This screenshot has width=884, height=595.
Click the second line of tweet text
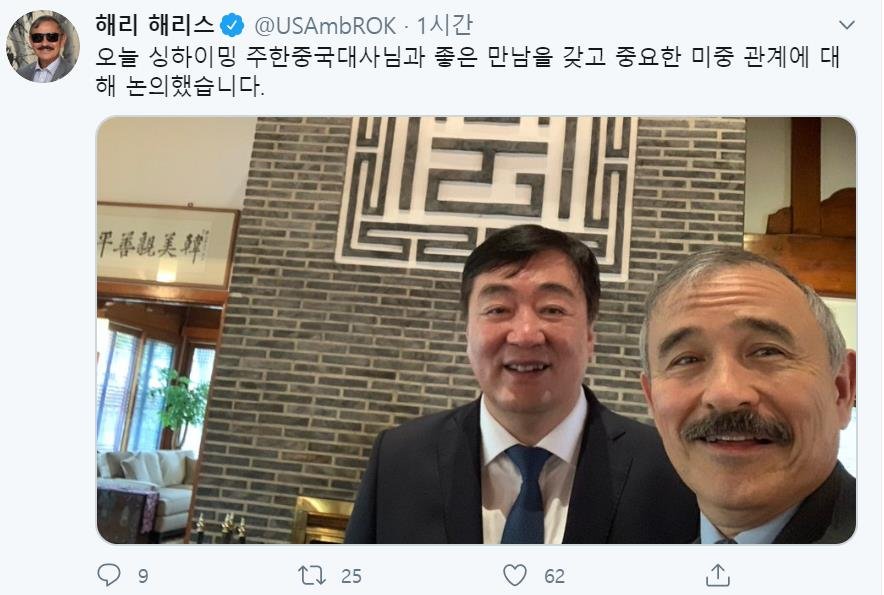pyautogui.click(x=179, y=86)
